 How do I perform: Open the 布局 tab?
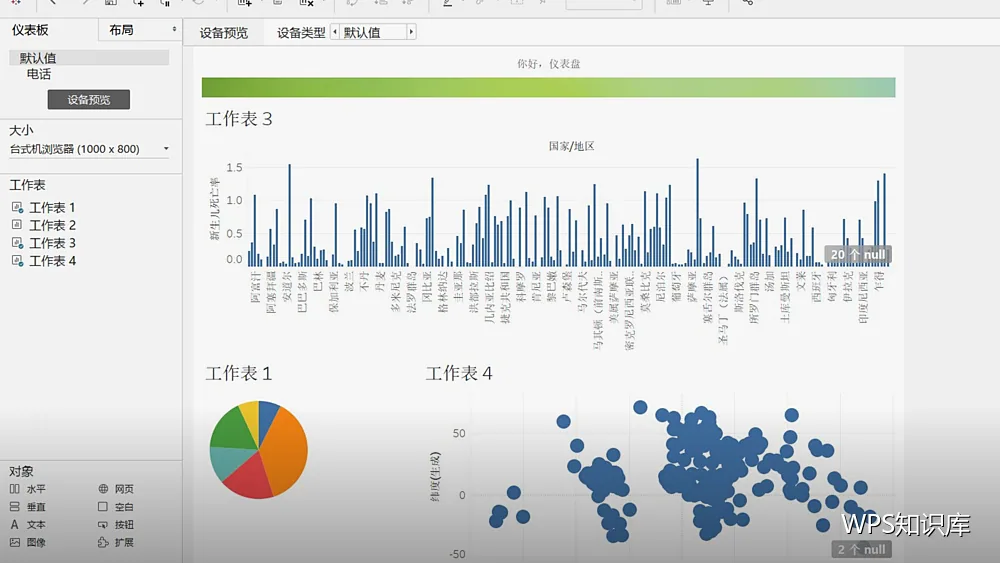[x=121, y=30]
